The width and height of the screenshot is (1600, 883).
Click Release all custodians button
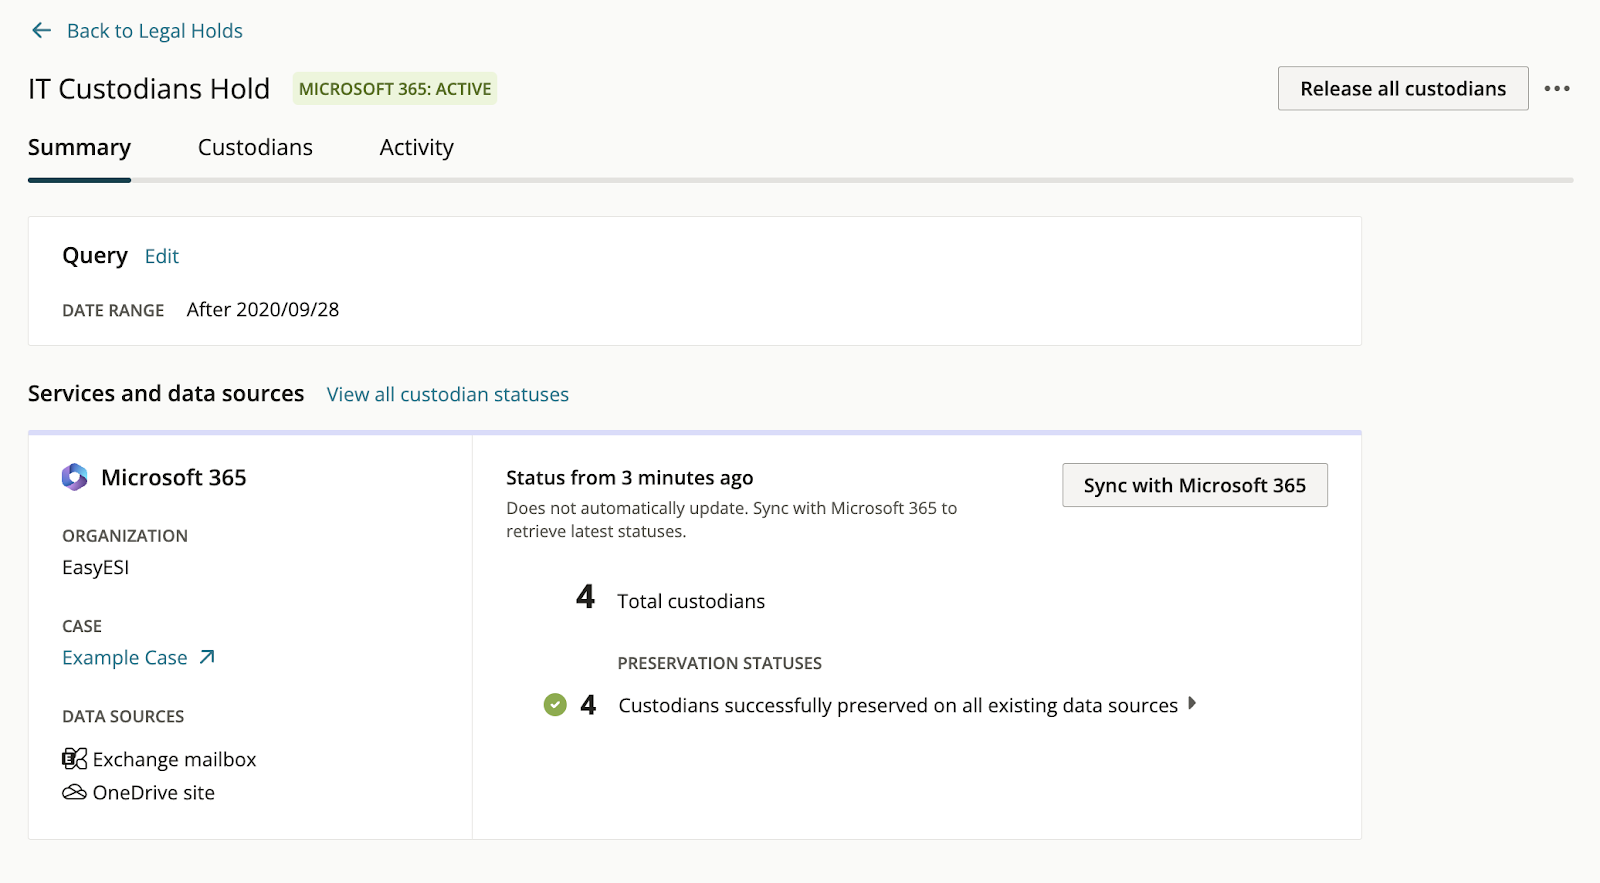pyautogui.click(x=1403, y=89)
